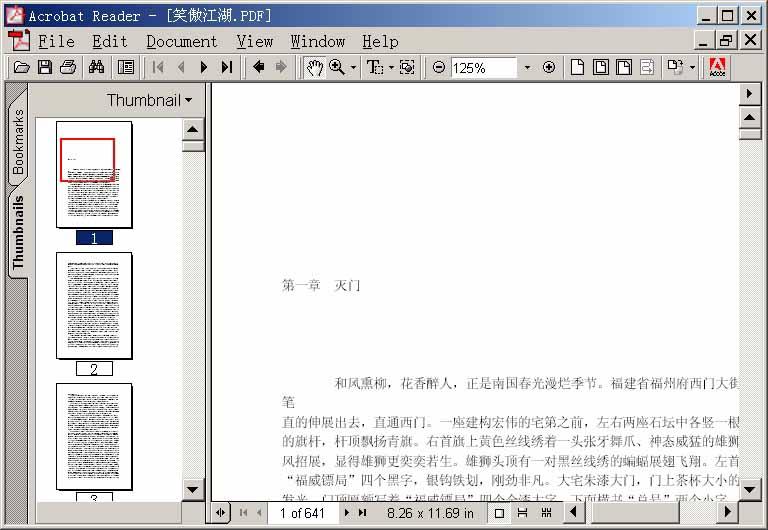
Task: Open the text select tool dropdown arrow
Action: [x=391, y=68]
